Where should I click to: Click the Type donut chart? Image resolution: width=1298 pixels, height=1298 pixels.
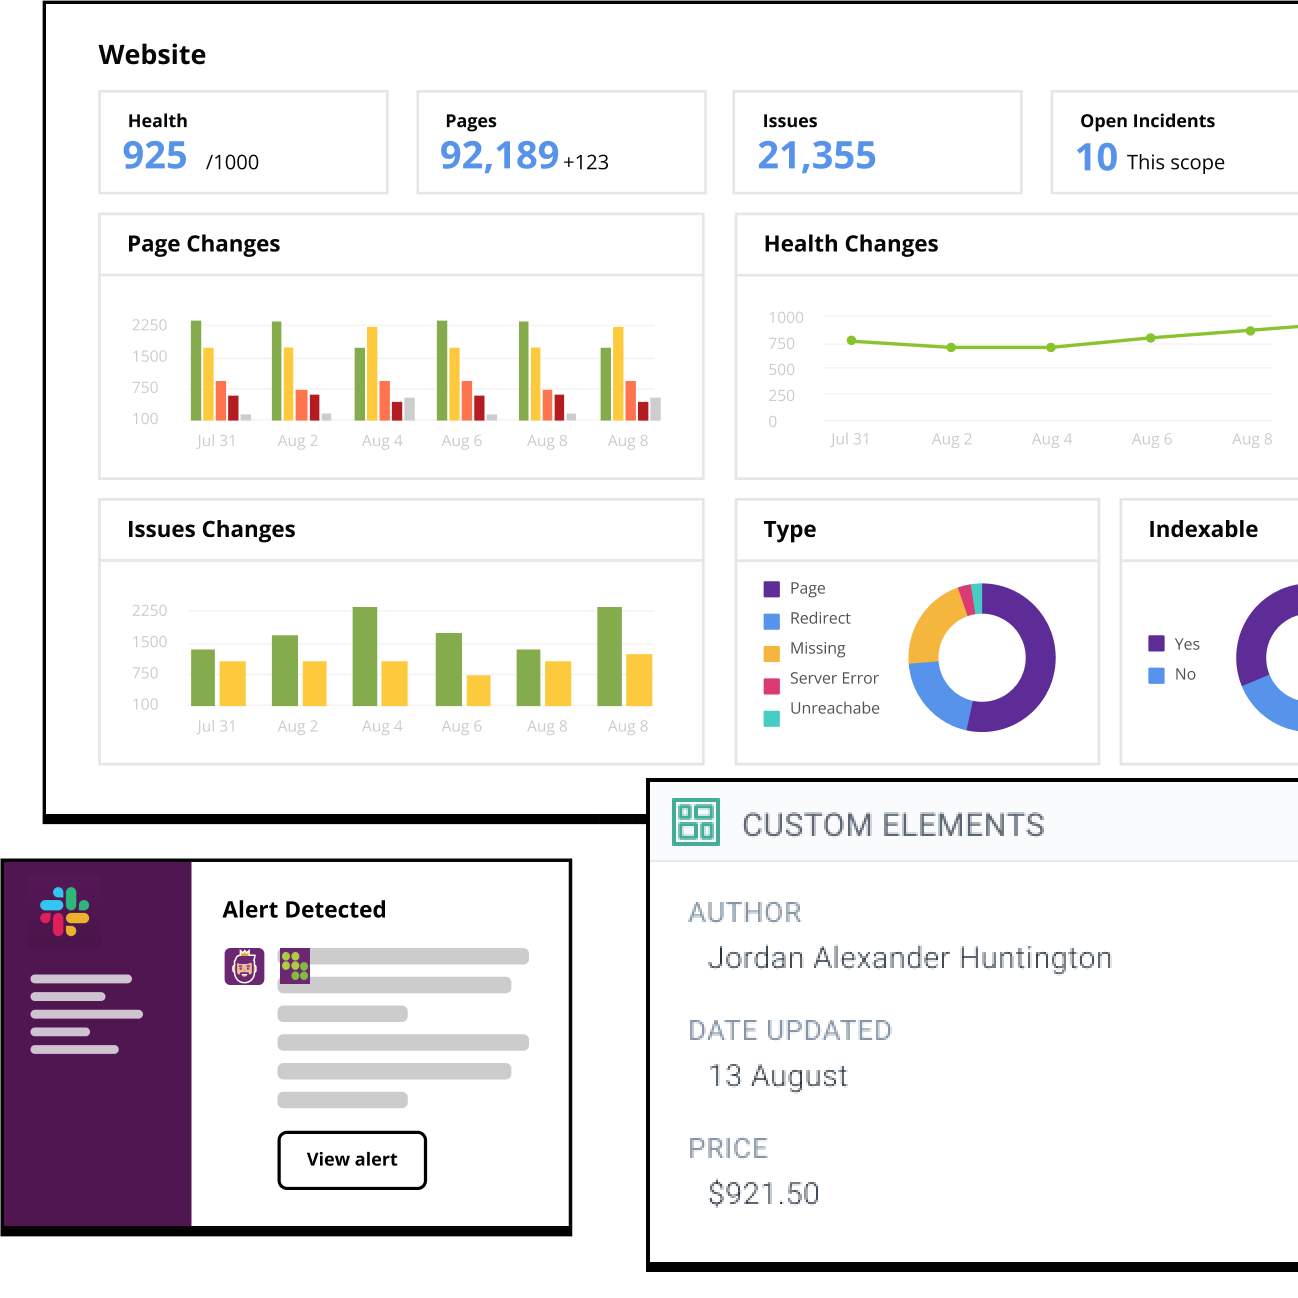(x=982, y=657)
